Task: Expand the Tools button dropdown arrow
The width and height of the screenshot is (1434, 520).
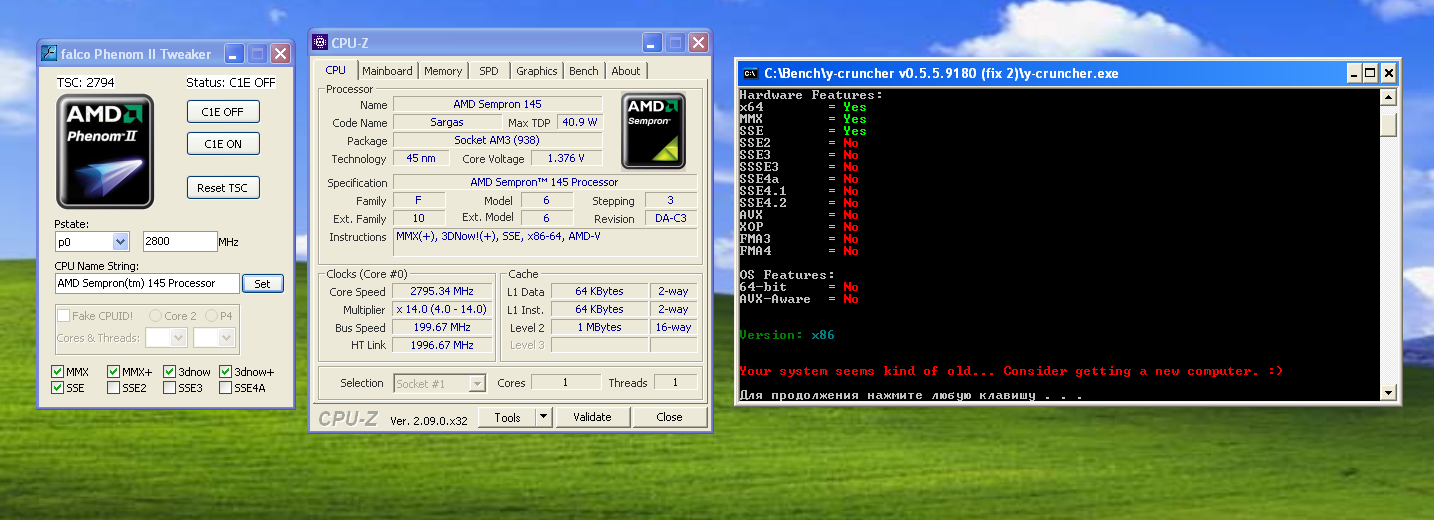Action: (543, 417)
